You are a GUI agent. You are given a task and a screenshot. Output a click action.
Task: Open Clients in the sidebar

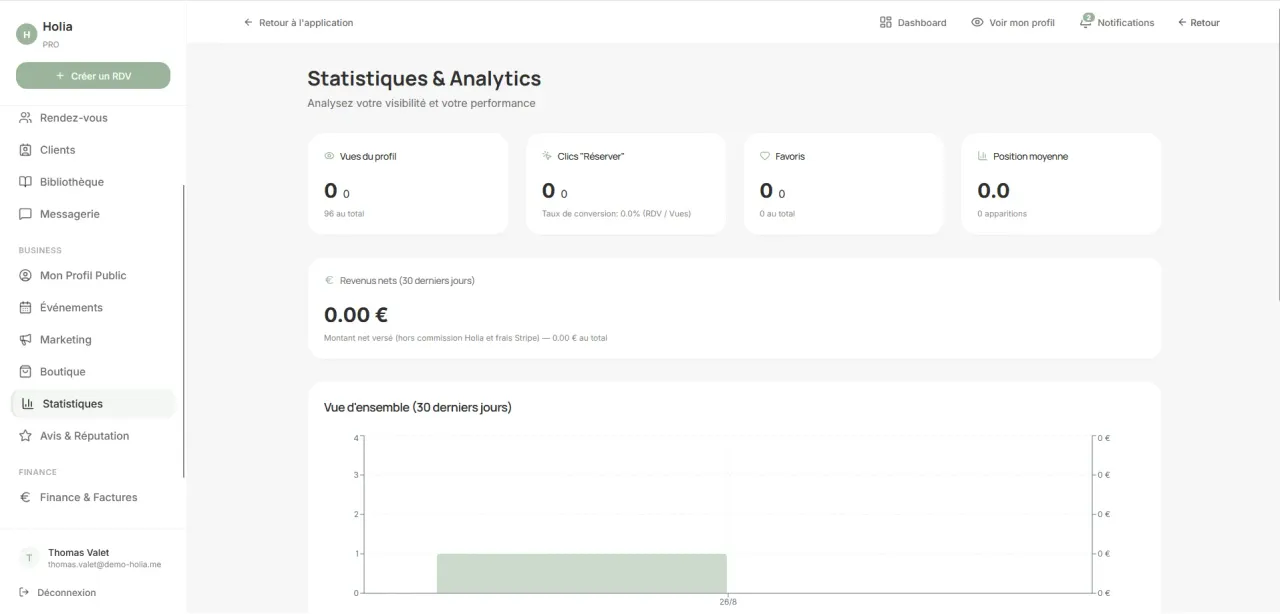coord(93,150)
